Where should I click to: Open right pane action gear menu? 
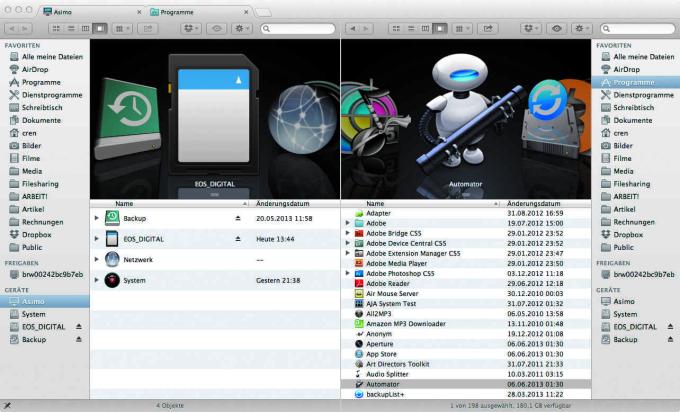(581, 29)
